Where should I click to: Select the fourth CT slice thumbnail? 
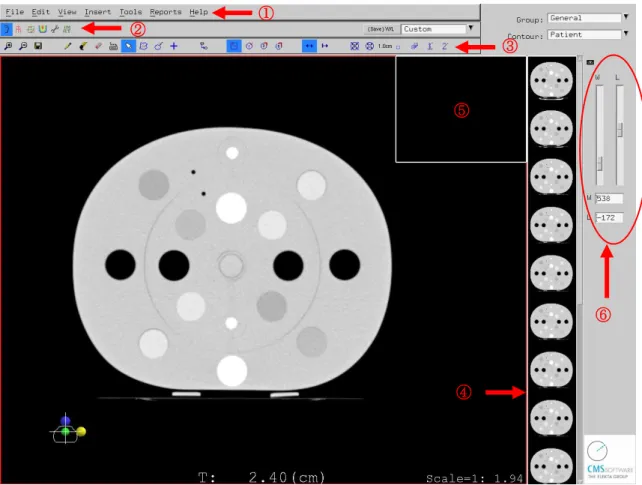pyautogui.click(x=551, y=225)
